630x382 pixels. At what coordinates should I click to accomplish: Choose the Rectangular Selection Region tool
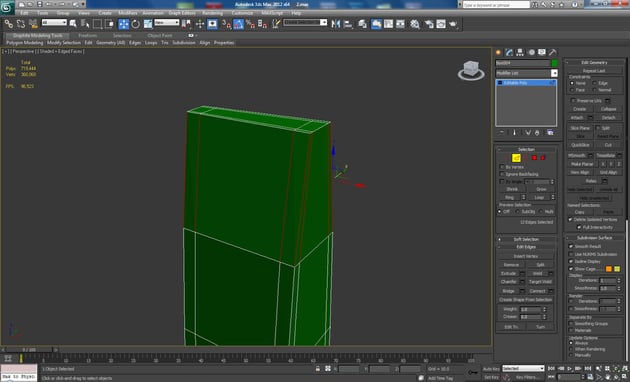(97, 24)
